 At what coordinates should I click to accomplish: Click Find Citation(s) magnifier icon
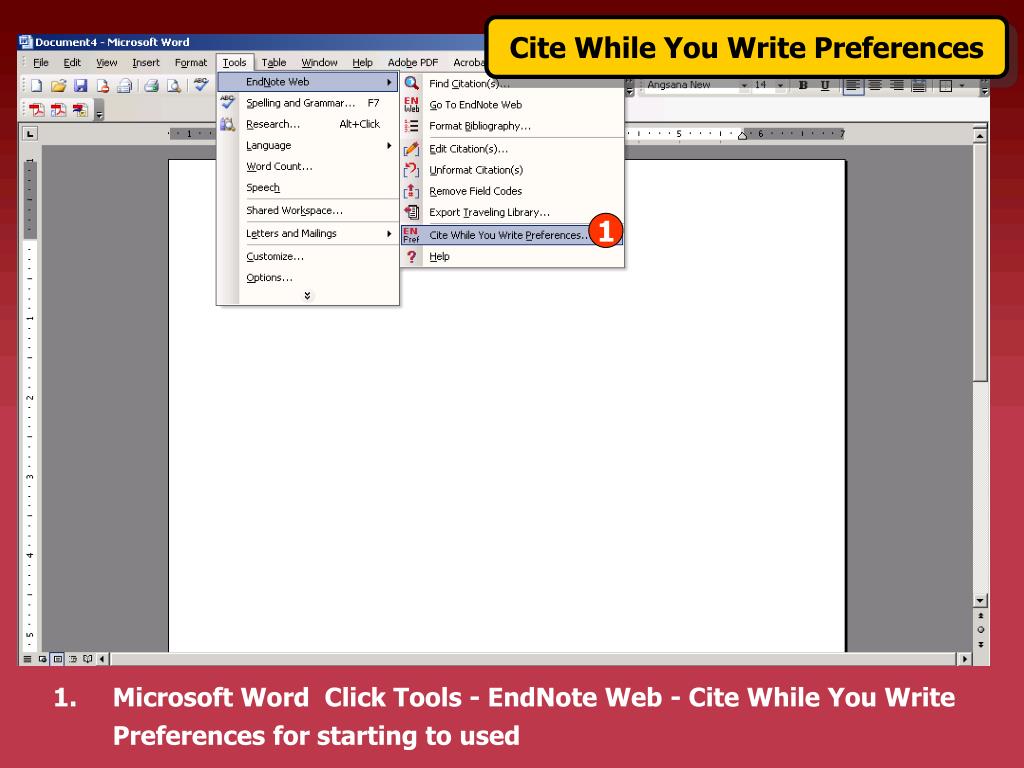point(411,84)
